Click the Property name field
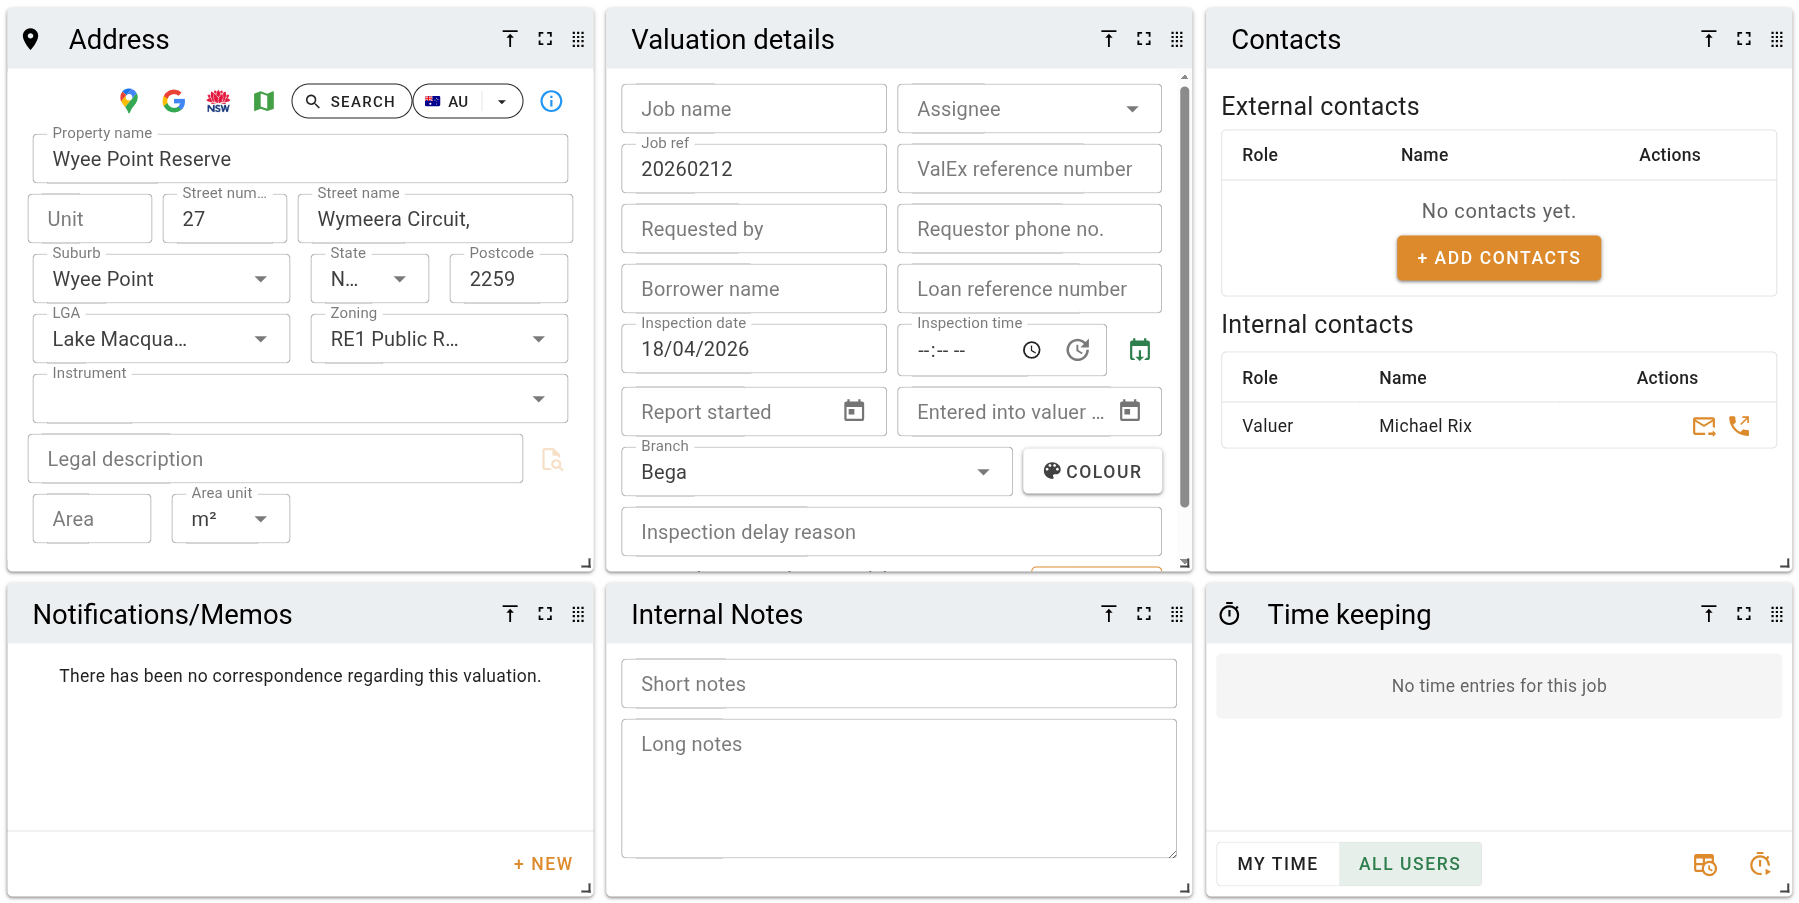Image resolution: width=1799 pixels, height=903 pixels. point(300,159)
